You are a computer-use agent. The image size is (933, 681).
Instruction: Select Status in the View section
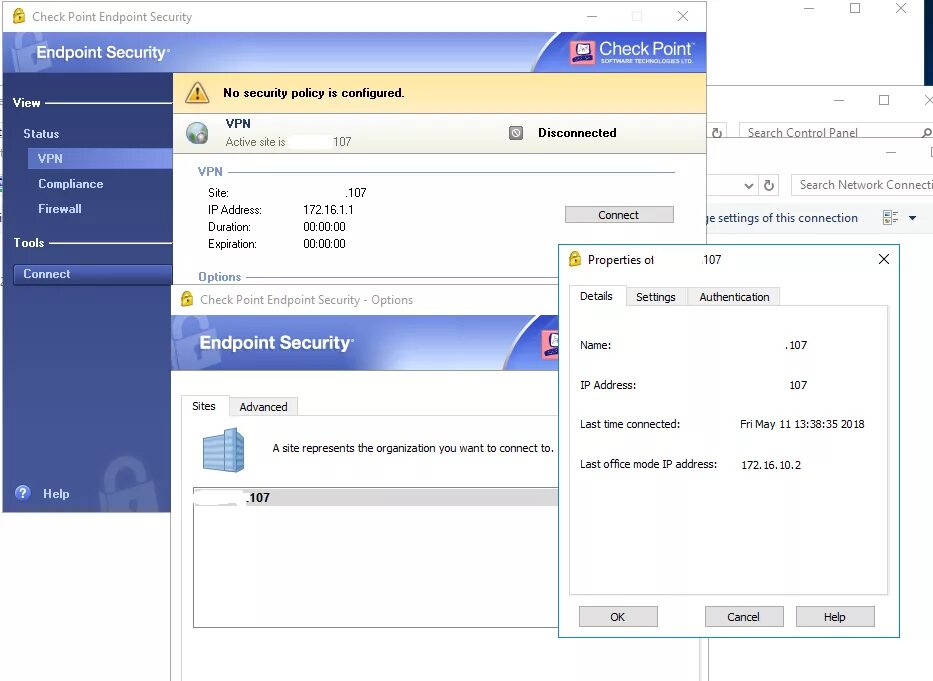click(41, 134)
